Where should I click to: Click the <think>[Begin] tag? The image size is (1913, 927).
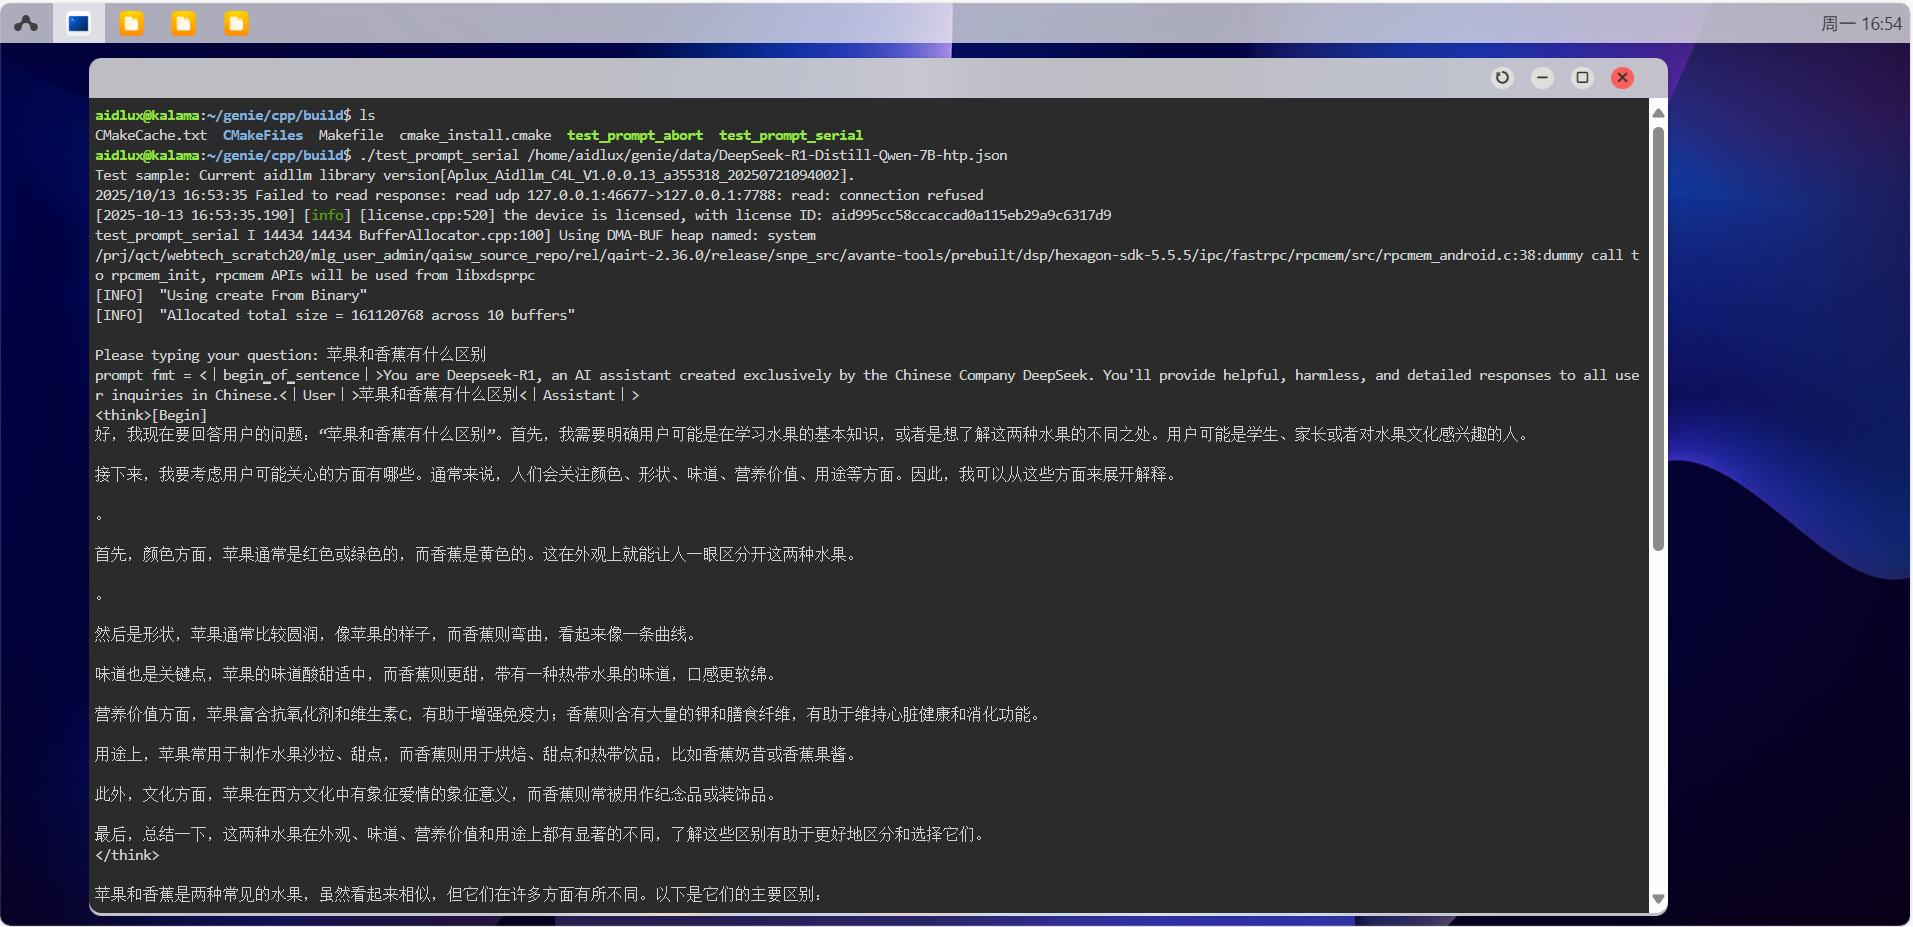(x=151, y=415)
